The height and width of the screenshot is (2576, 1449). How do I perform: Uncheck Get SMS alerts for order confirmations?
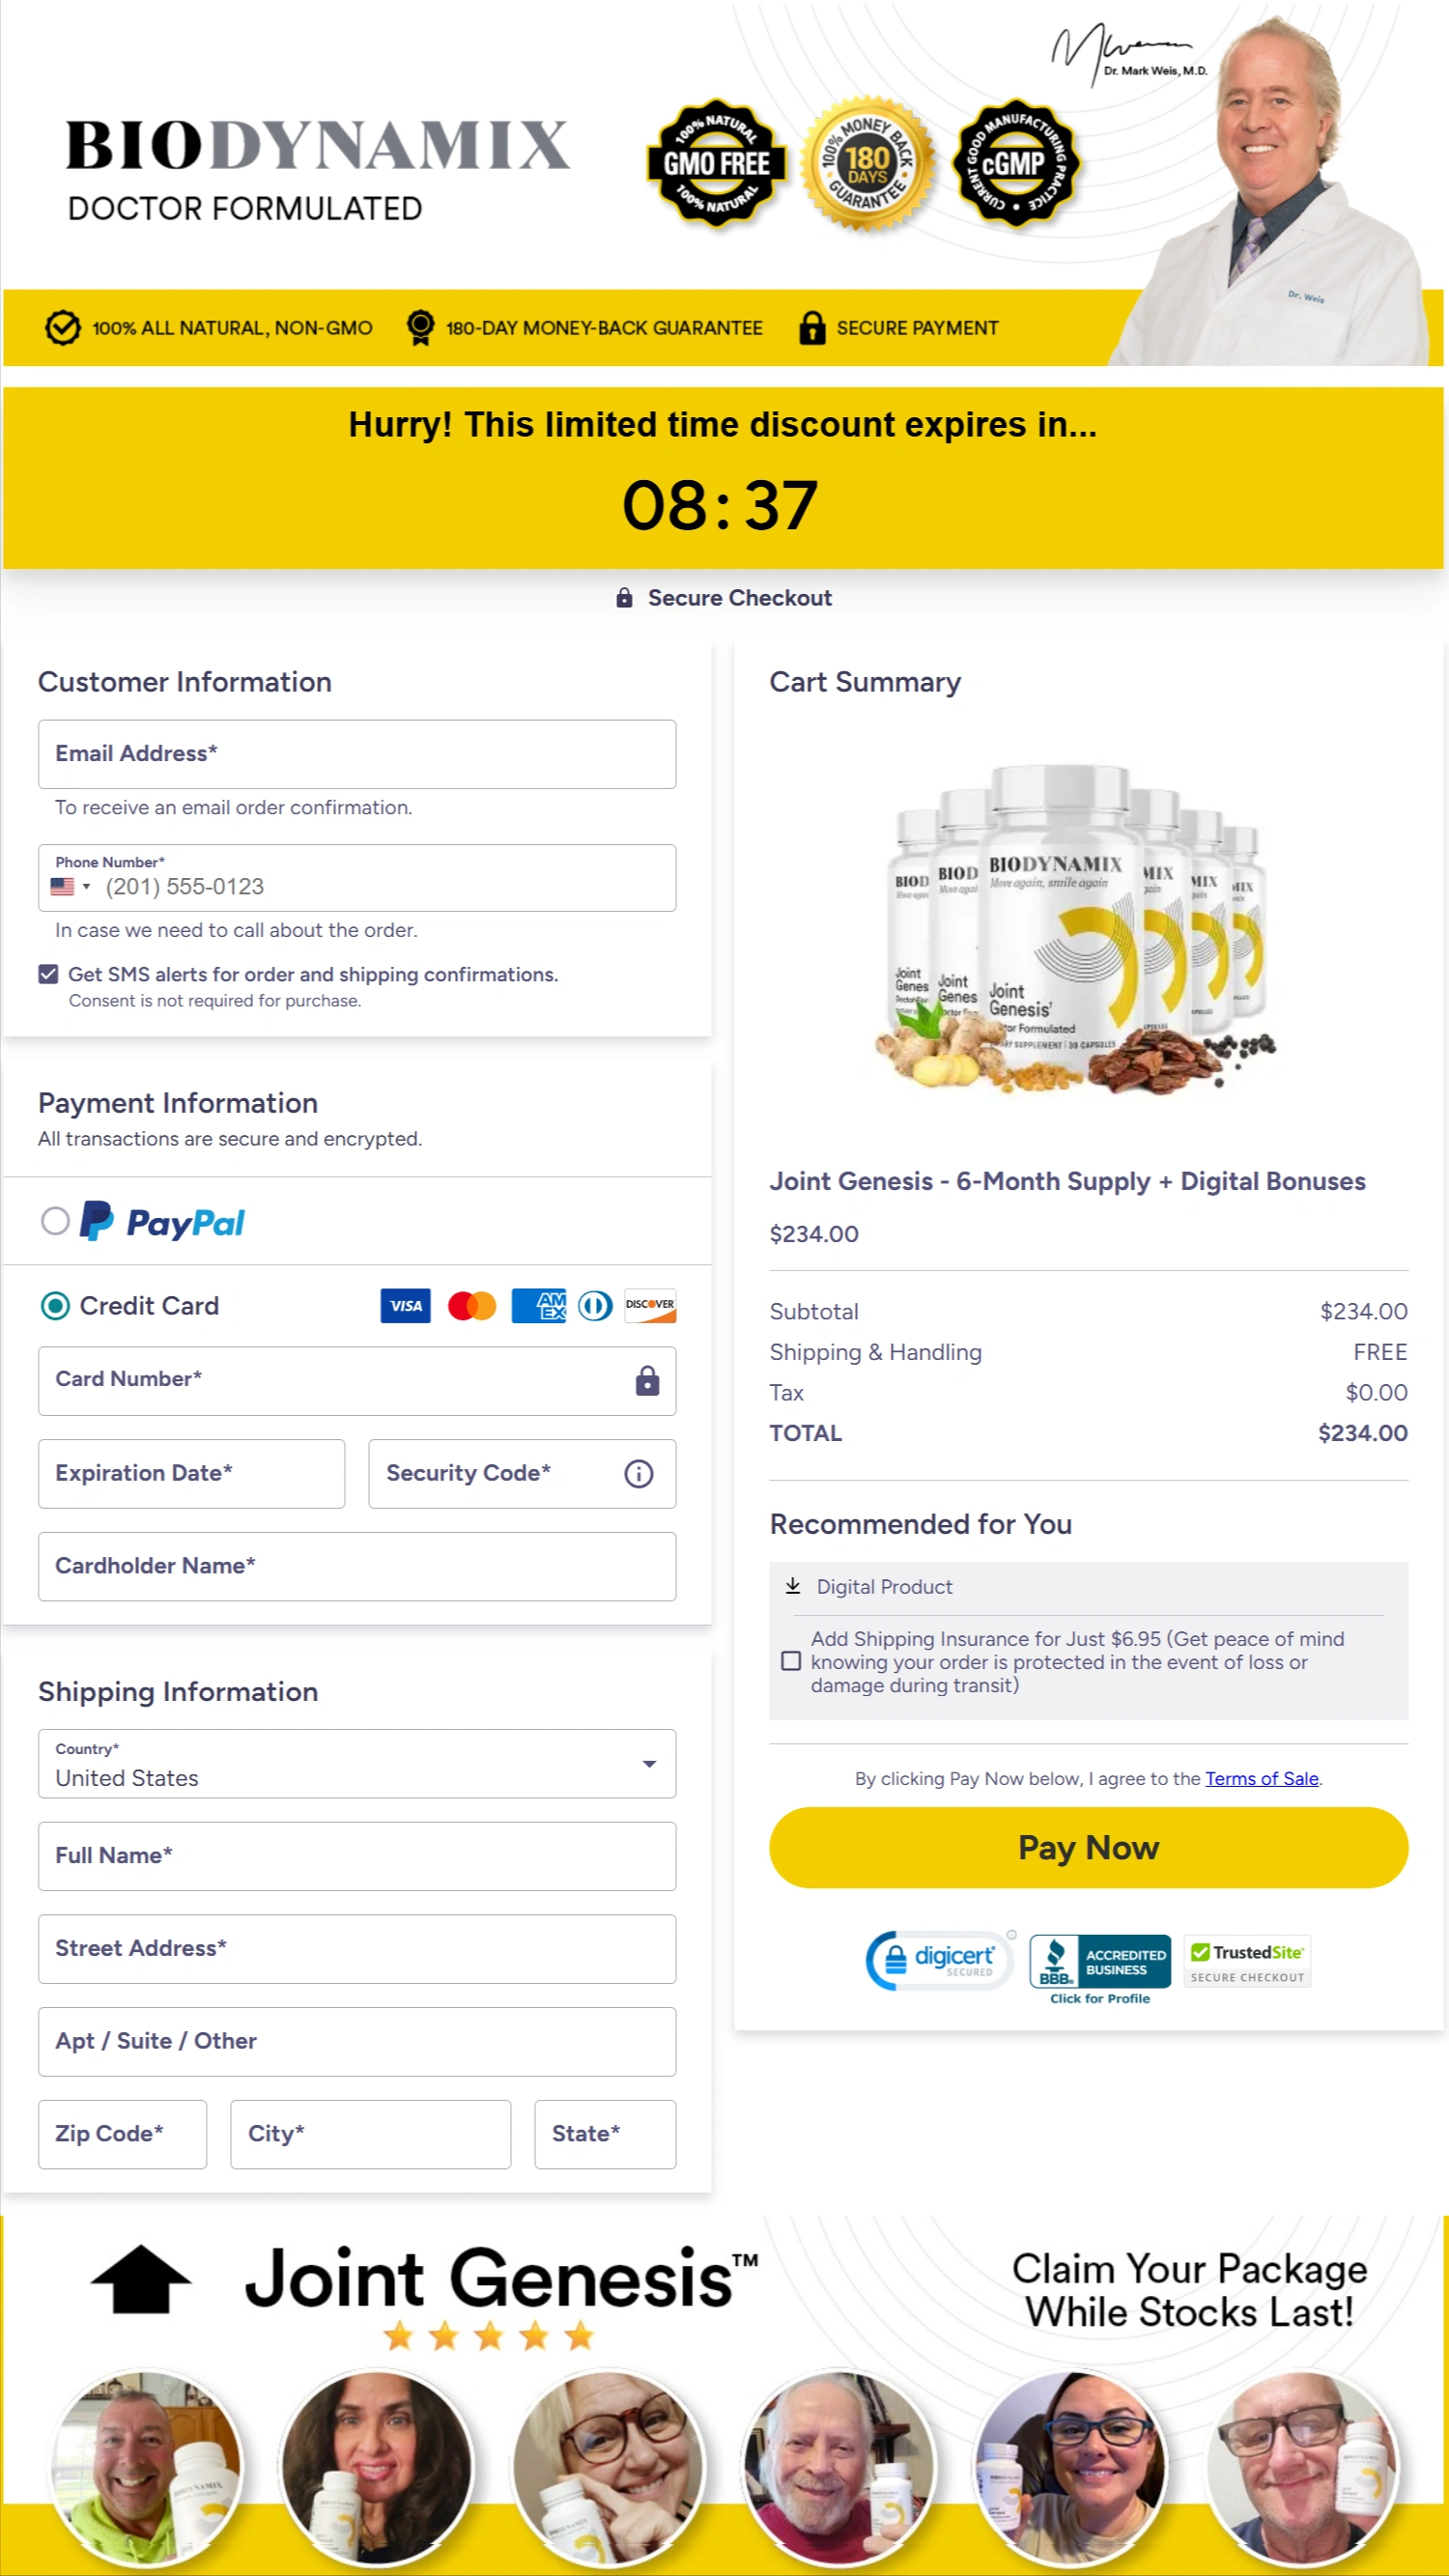point(48,973)
